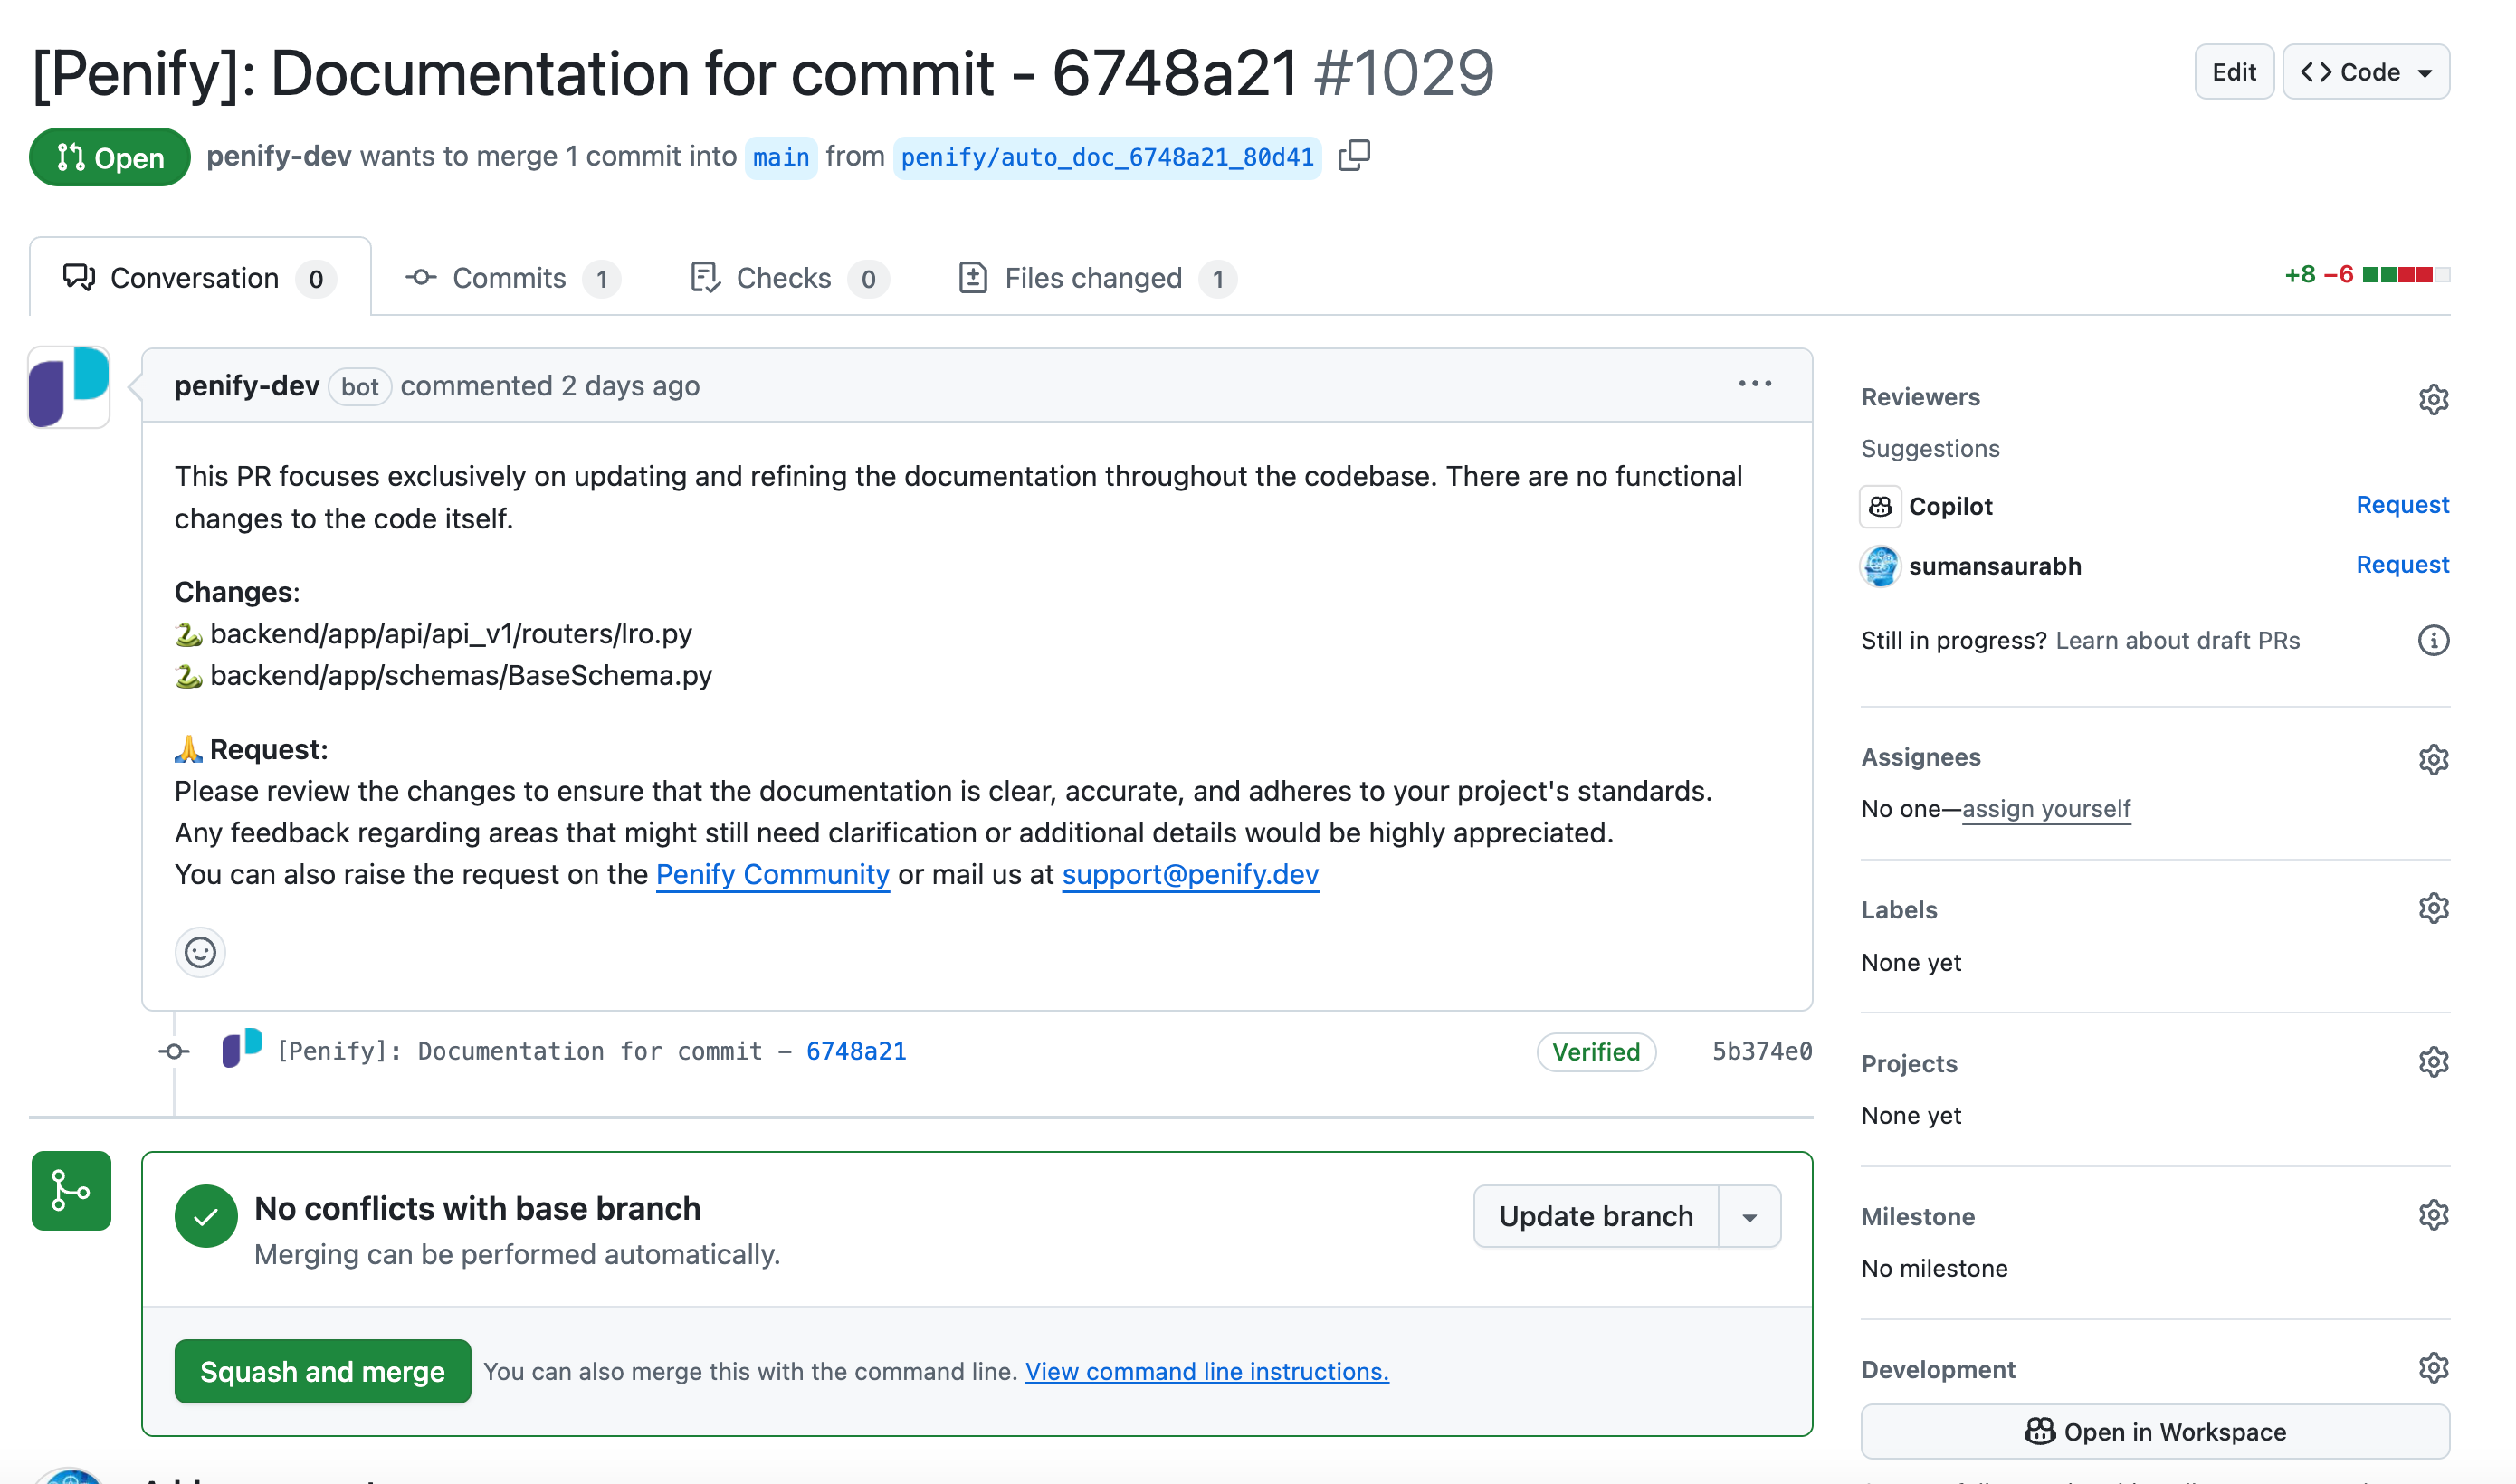Click the Squash and merge button

[x=322, y=1371]
